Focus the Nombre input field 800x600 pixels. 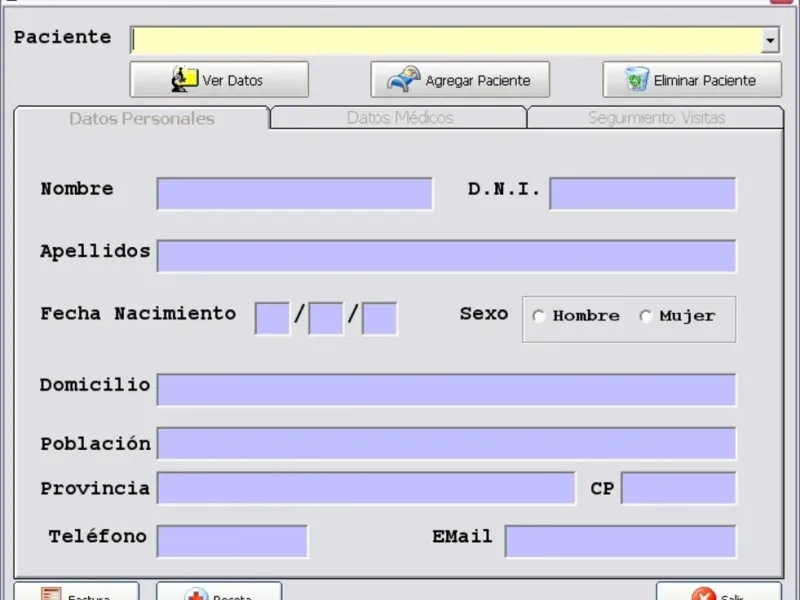tap(295, 194)
